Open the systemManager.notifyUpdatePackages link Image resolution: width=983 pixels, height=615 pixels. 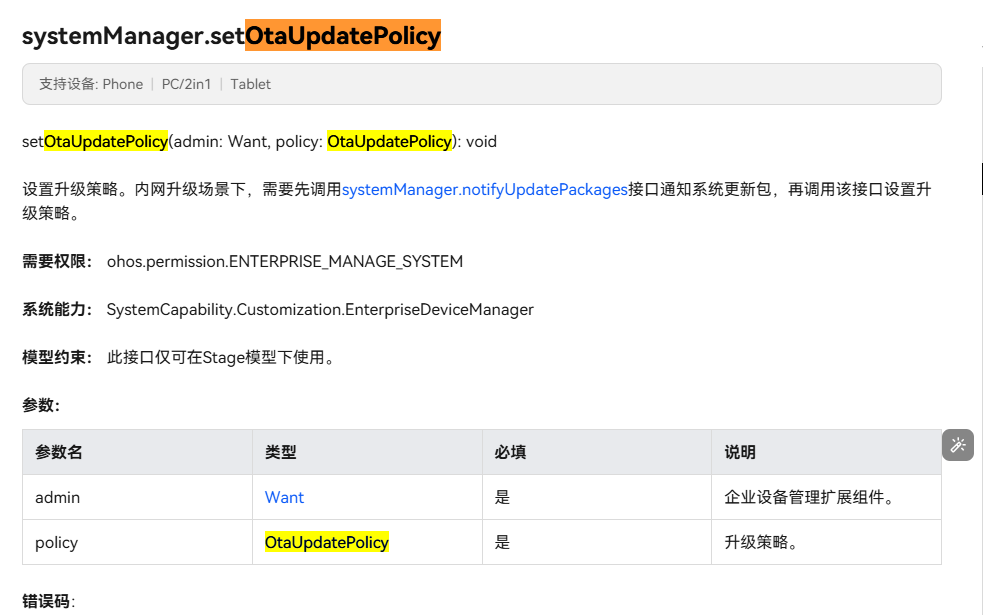[485, 189]
